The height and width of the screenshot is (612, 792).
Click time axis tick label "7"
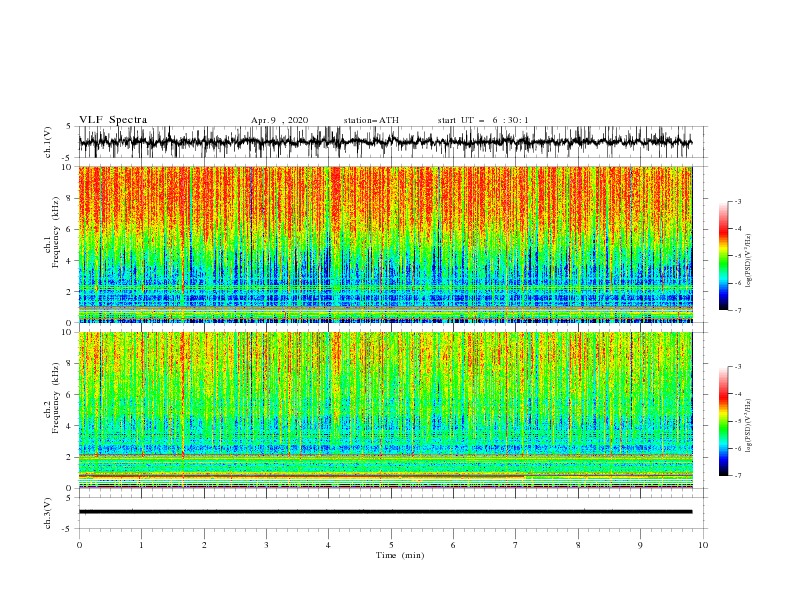516,545
